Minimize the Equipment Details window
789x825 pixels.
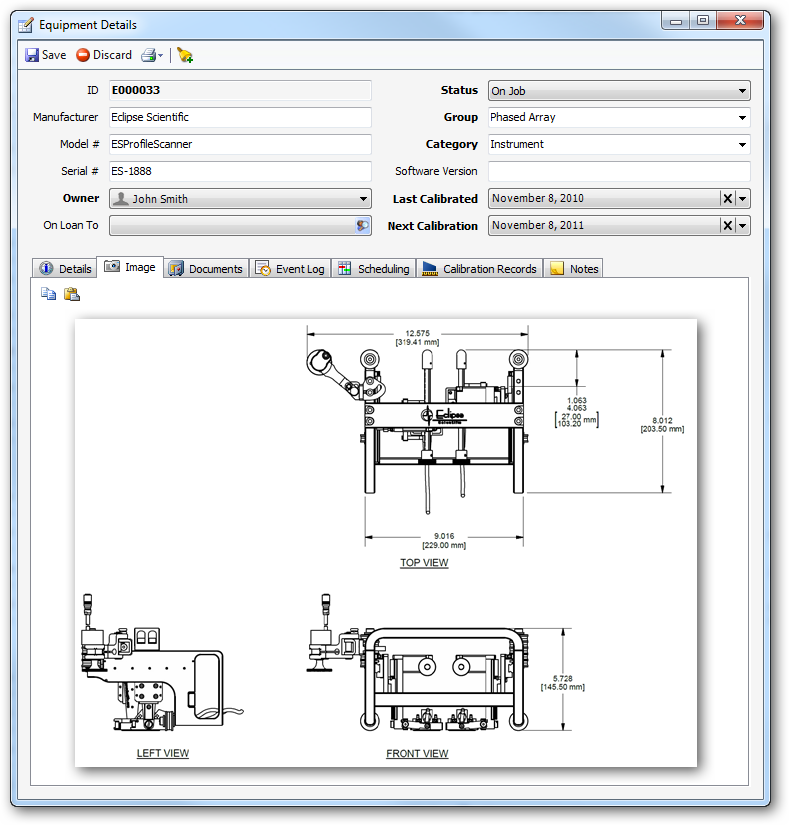(676, 21)
